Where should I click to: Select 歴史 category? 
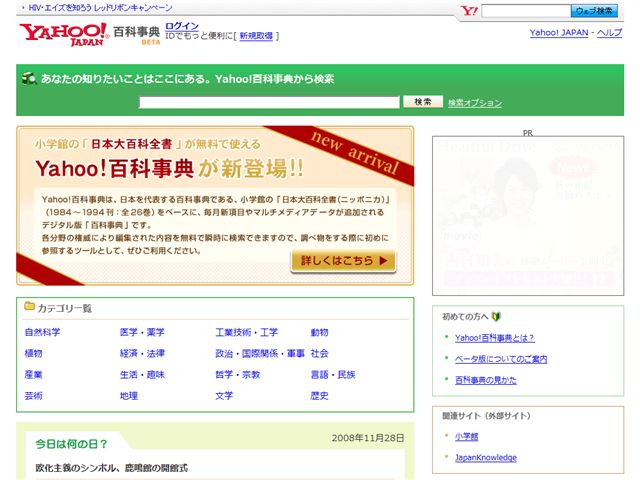click(319, 396)
